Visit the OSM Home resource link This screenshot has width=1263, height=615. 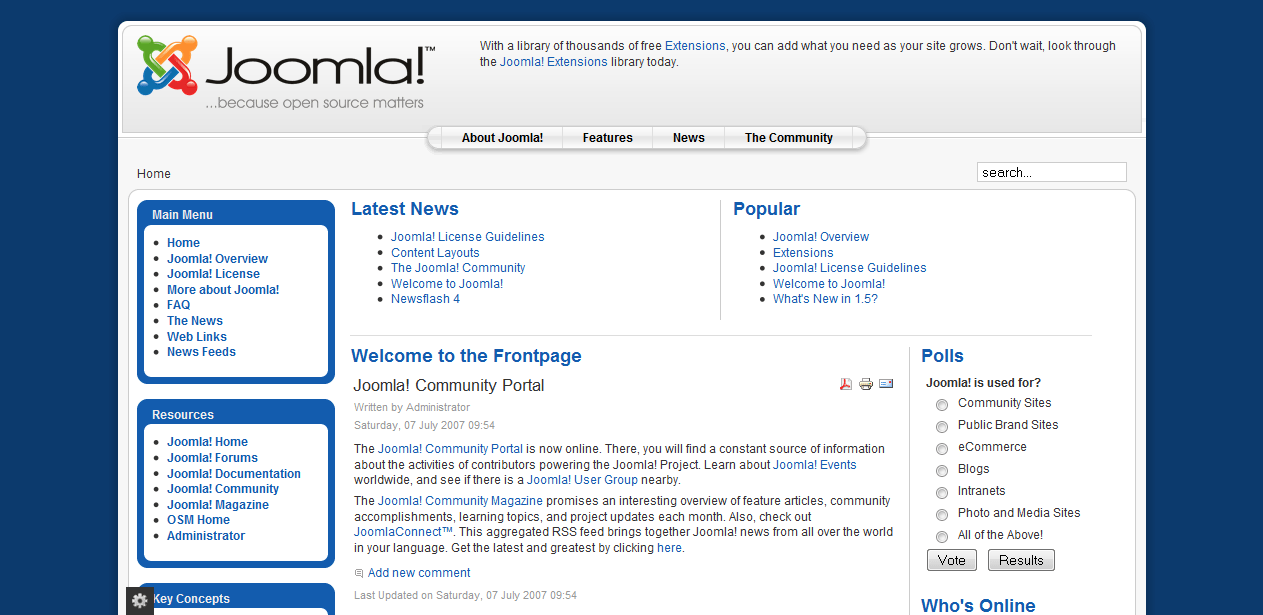coord(198,520)
